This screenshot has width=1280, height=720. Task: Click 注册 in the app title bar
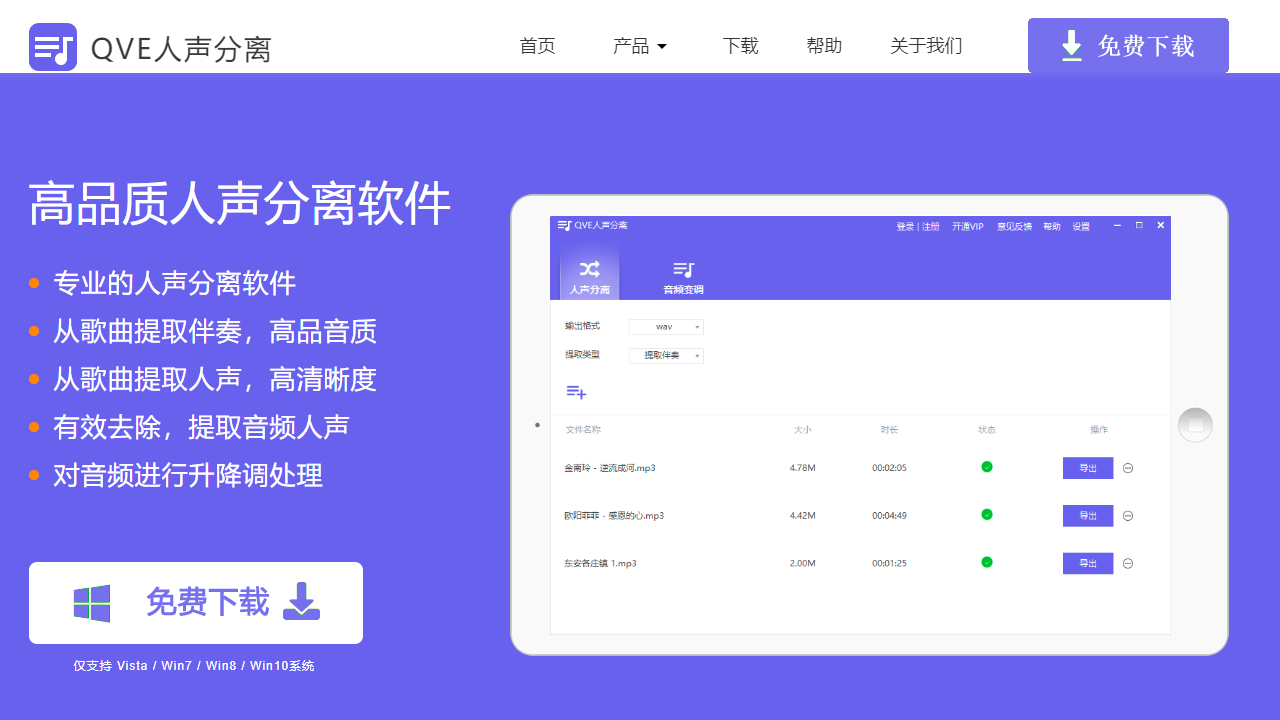tap(931, 227)
